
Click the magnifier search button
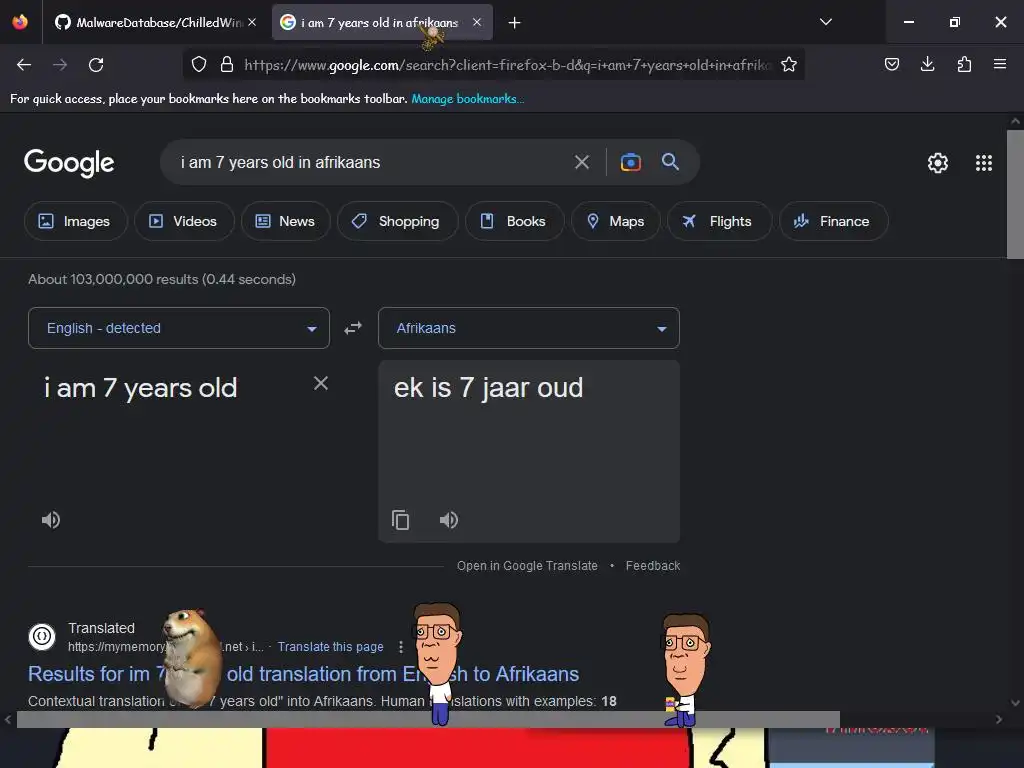(x=670, y=162)
